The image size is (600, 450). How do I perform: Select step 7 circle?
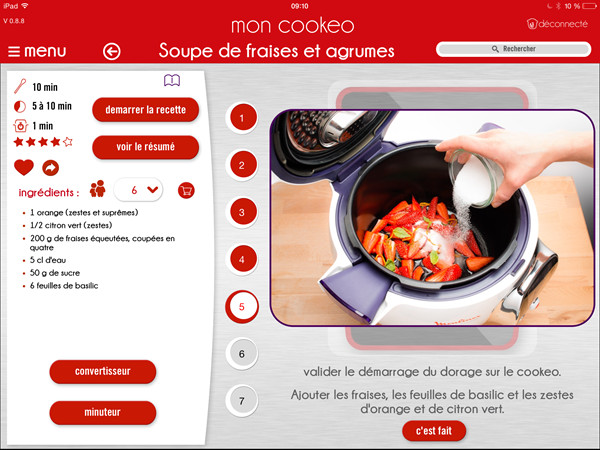pyautogui.click(x=241, y=401)
